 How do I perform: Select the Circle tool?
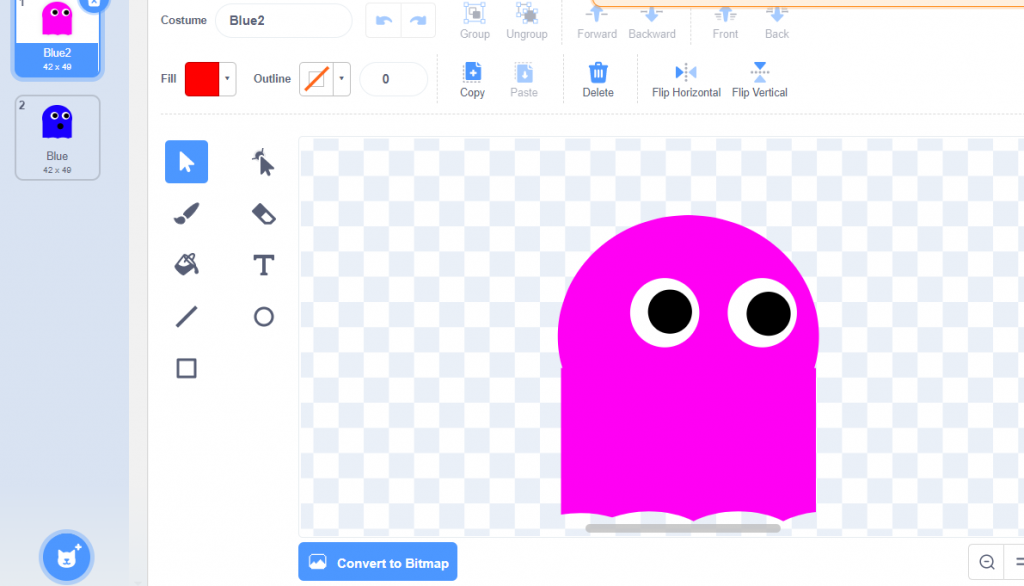[263, 316]
